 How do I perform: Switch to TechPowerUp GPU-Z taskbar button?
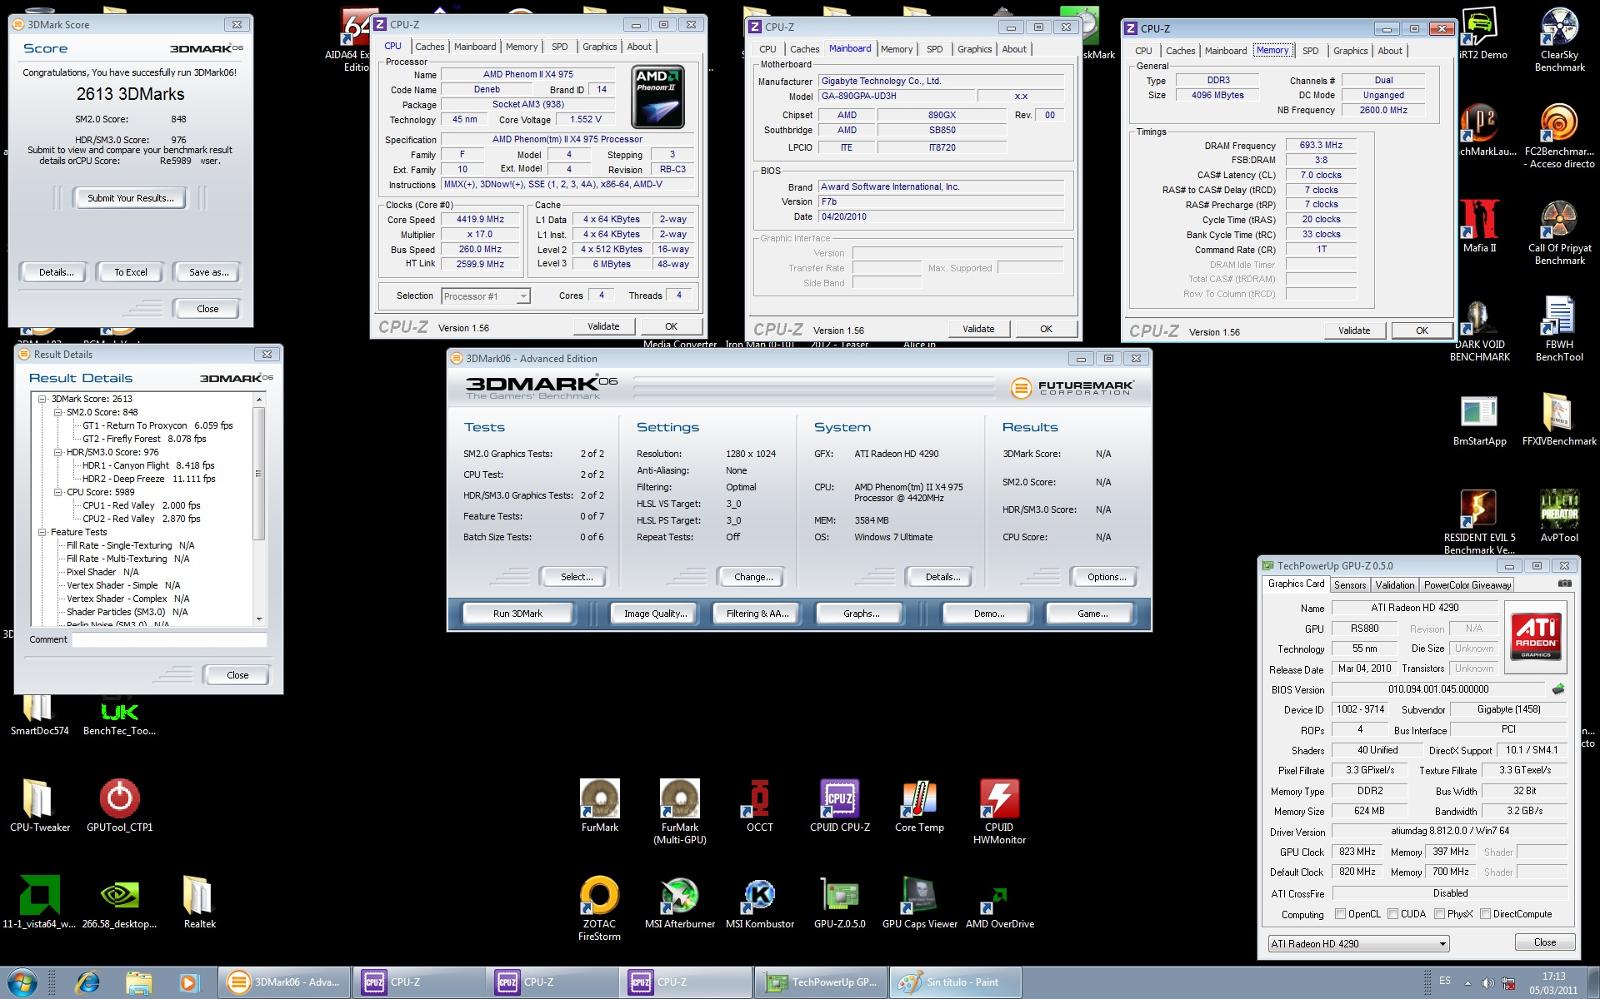822,982
